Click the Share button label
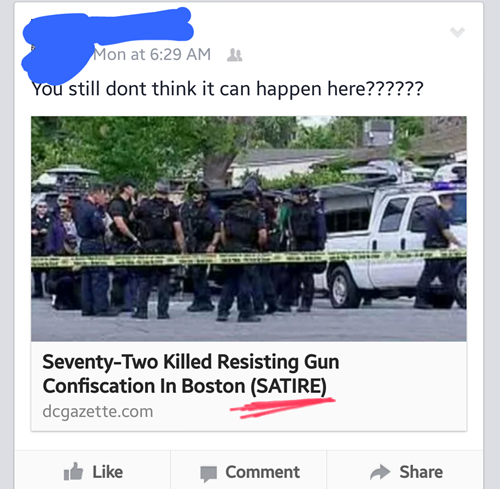Screen dimensions: 500x489 pos(421,472)
